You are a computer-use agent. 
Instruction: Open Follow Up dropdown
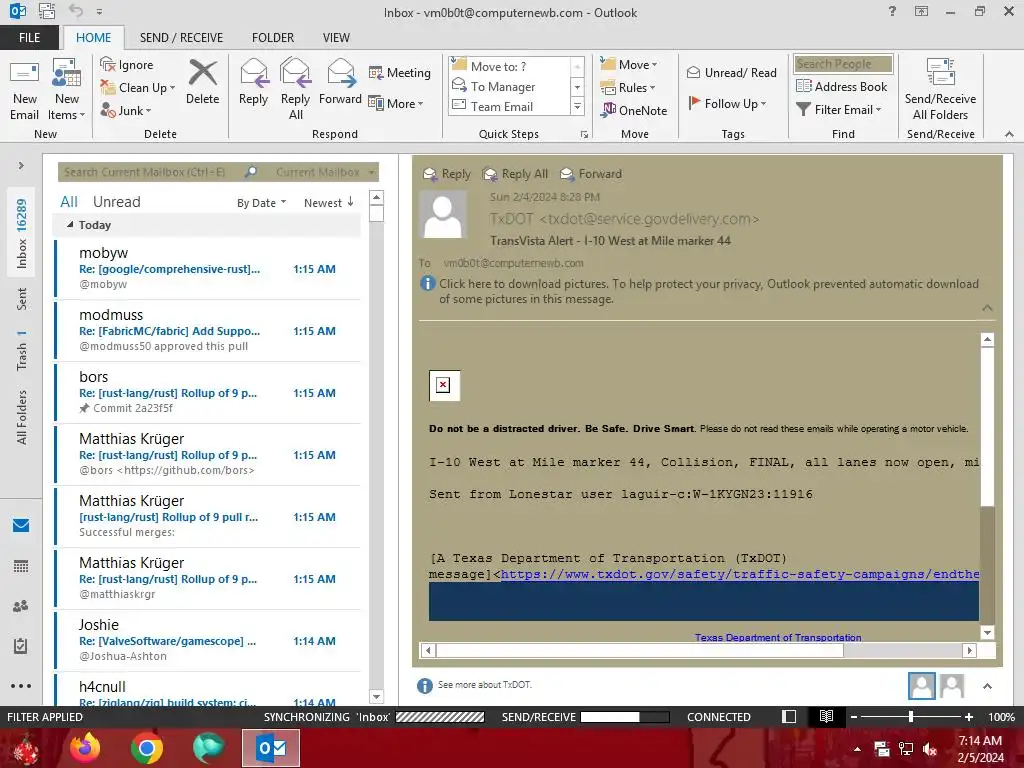(727, 103)
